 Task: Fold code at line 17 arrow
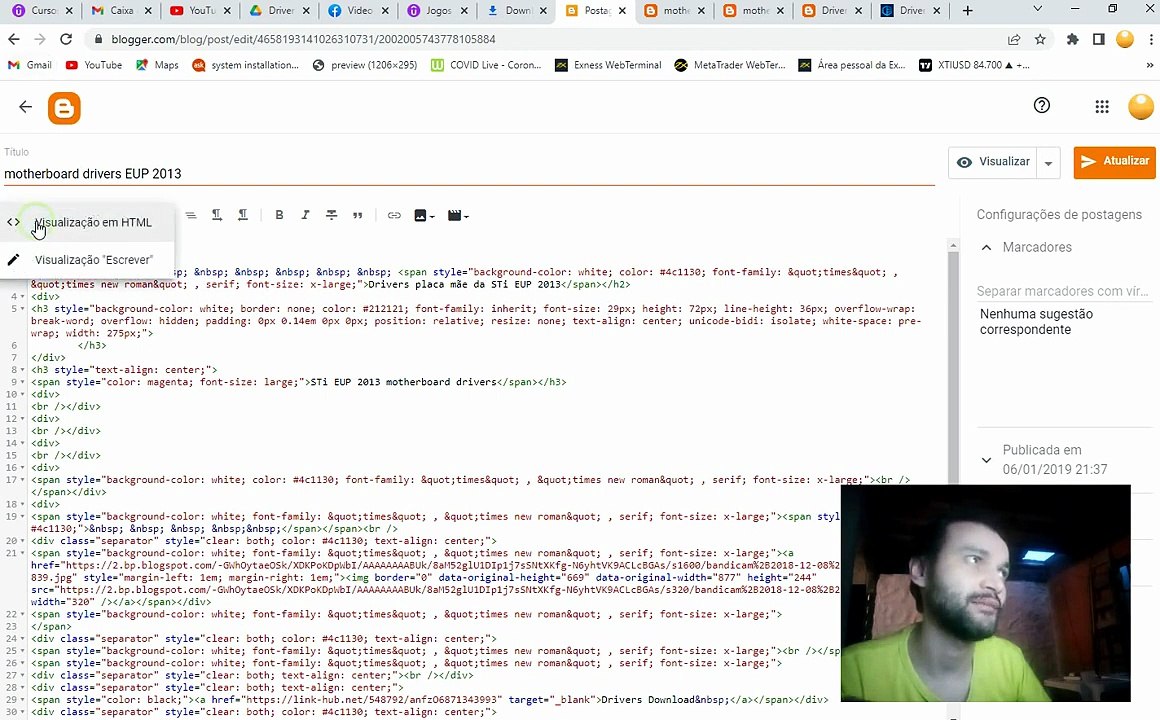tap(23, 480)
